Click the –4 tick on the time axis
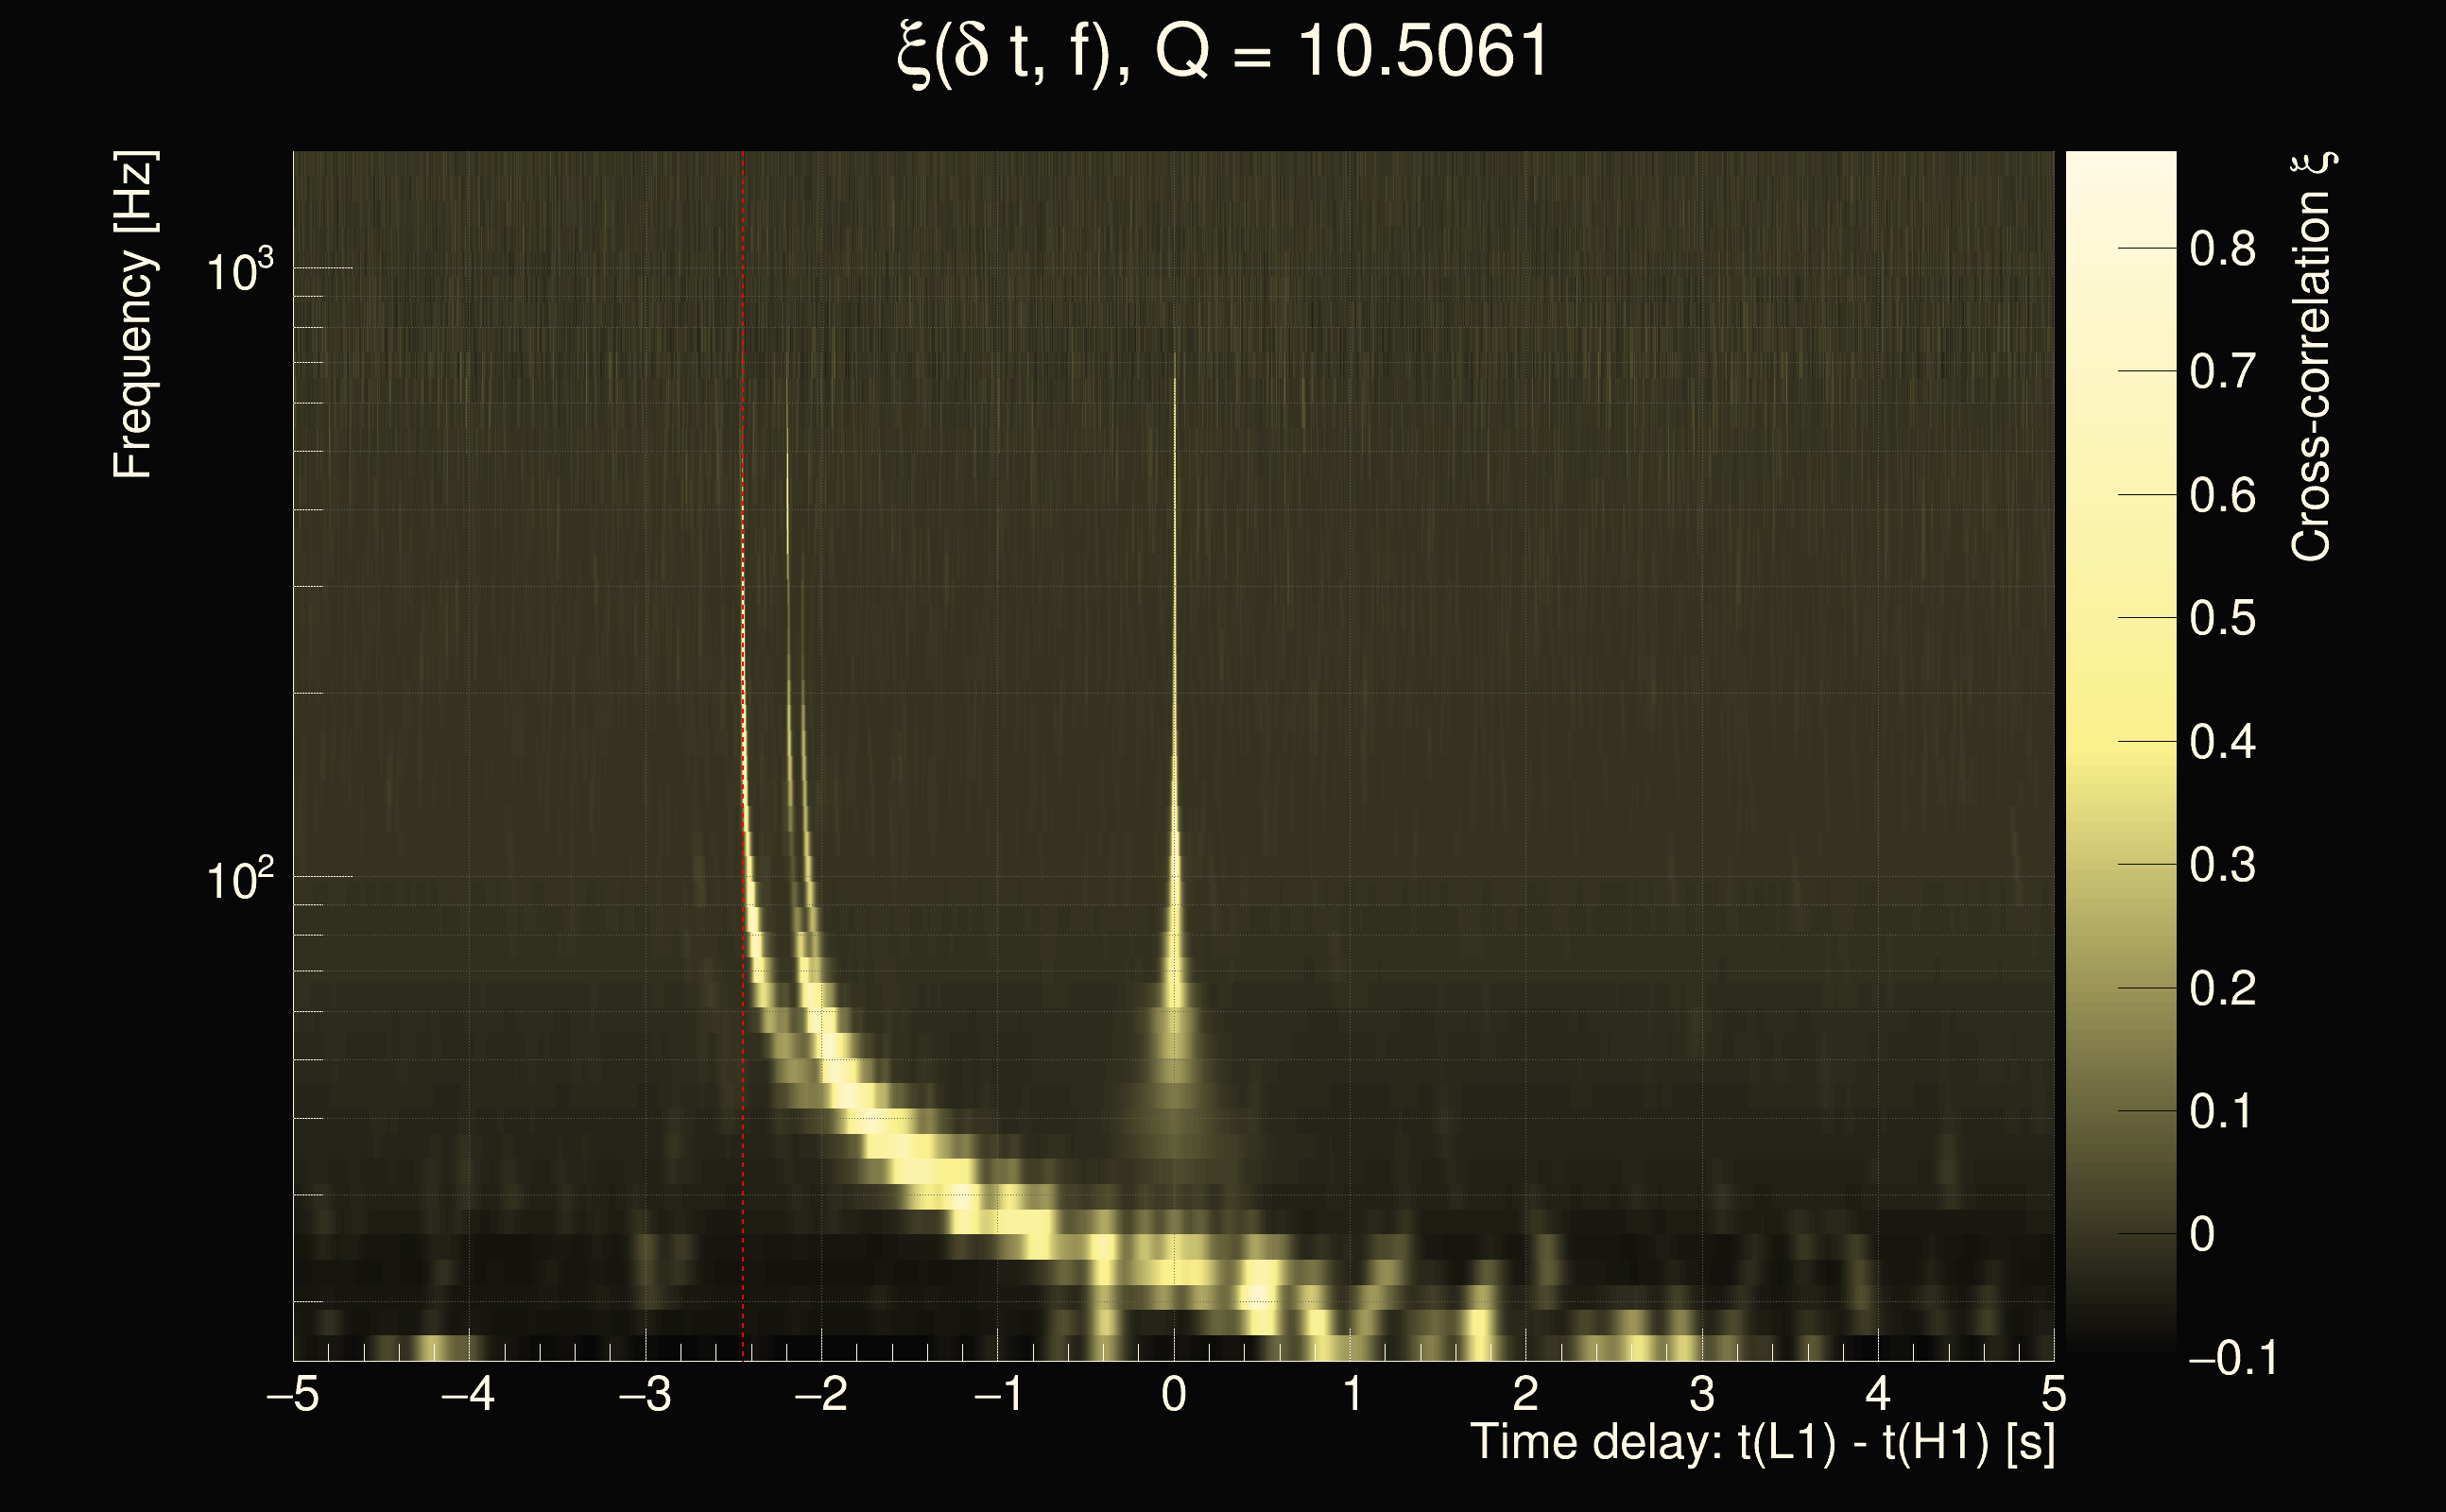This screenshot has width=2446, height=1512. click(468, 1394)
